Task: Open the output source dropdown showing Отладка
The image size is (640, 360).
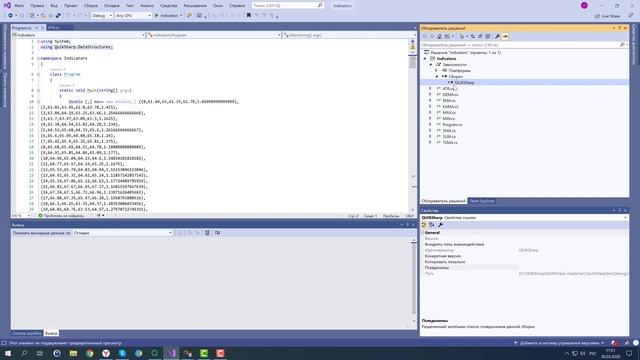Action: pos(122,233)
